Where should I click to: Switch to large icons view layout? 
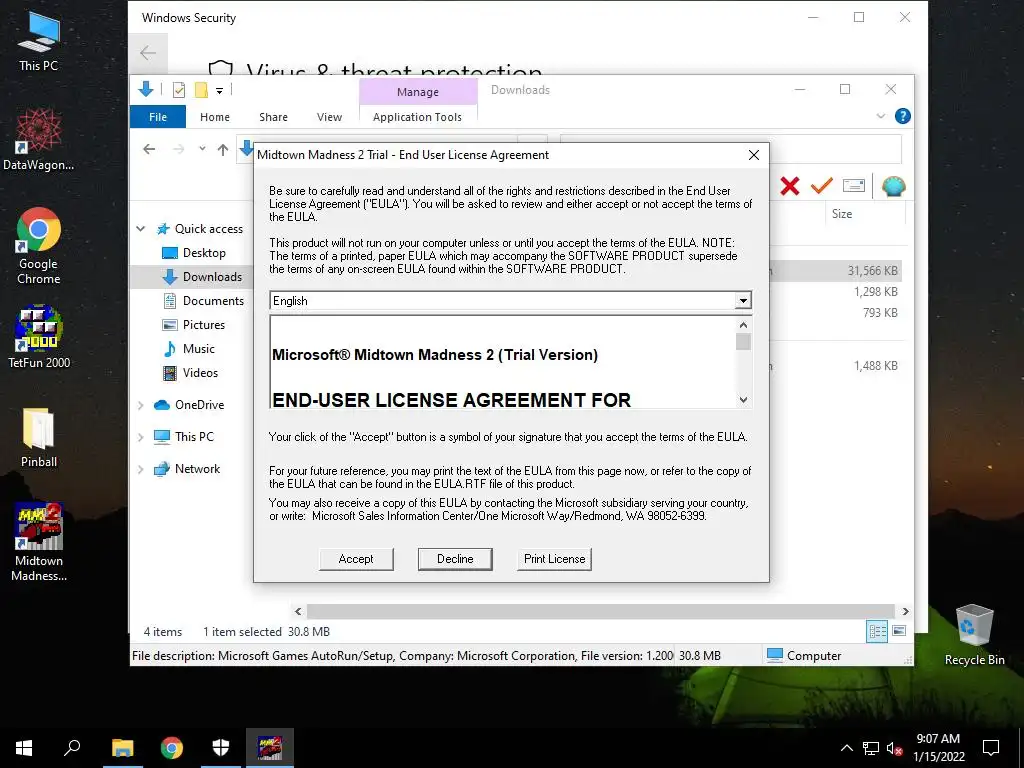point(899,631)
